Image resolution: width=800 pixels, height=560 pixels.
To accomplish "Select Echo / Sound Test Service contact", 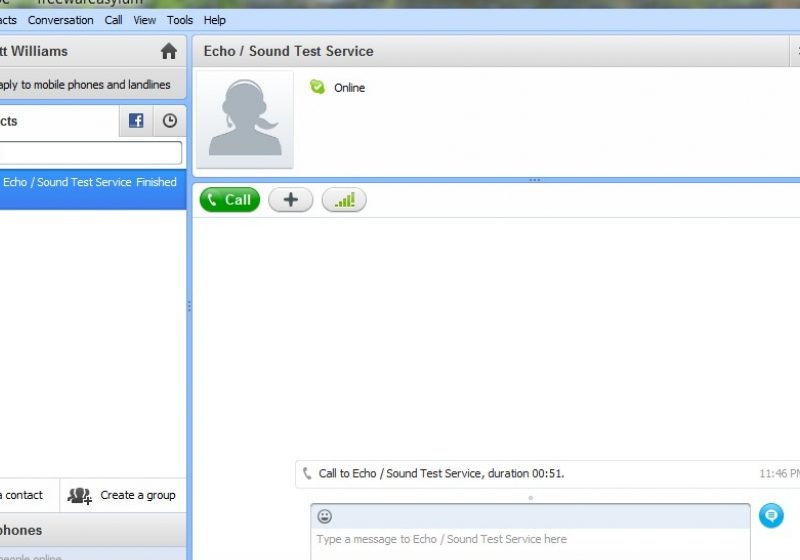I will click(x=93, y=190).
